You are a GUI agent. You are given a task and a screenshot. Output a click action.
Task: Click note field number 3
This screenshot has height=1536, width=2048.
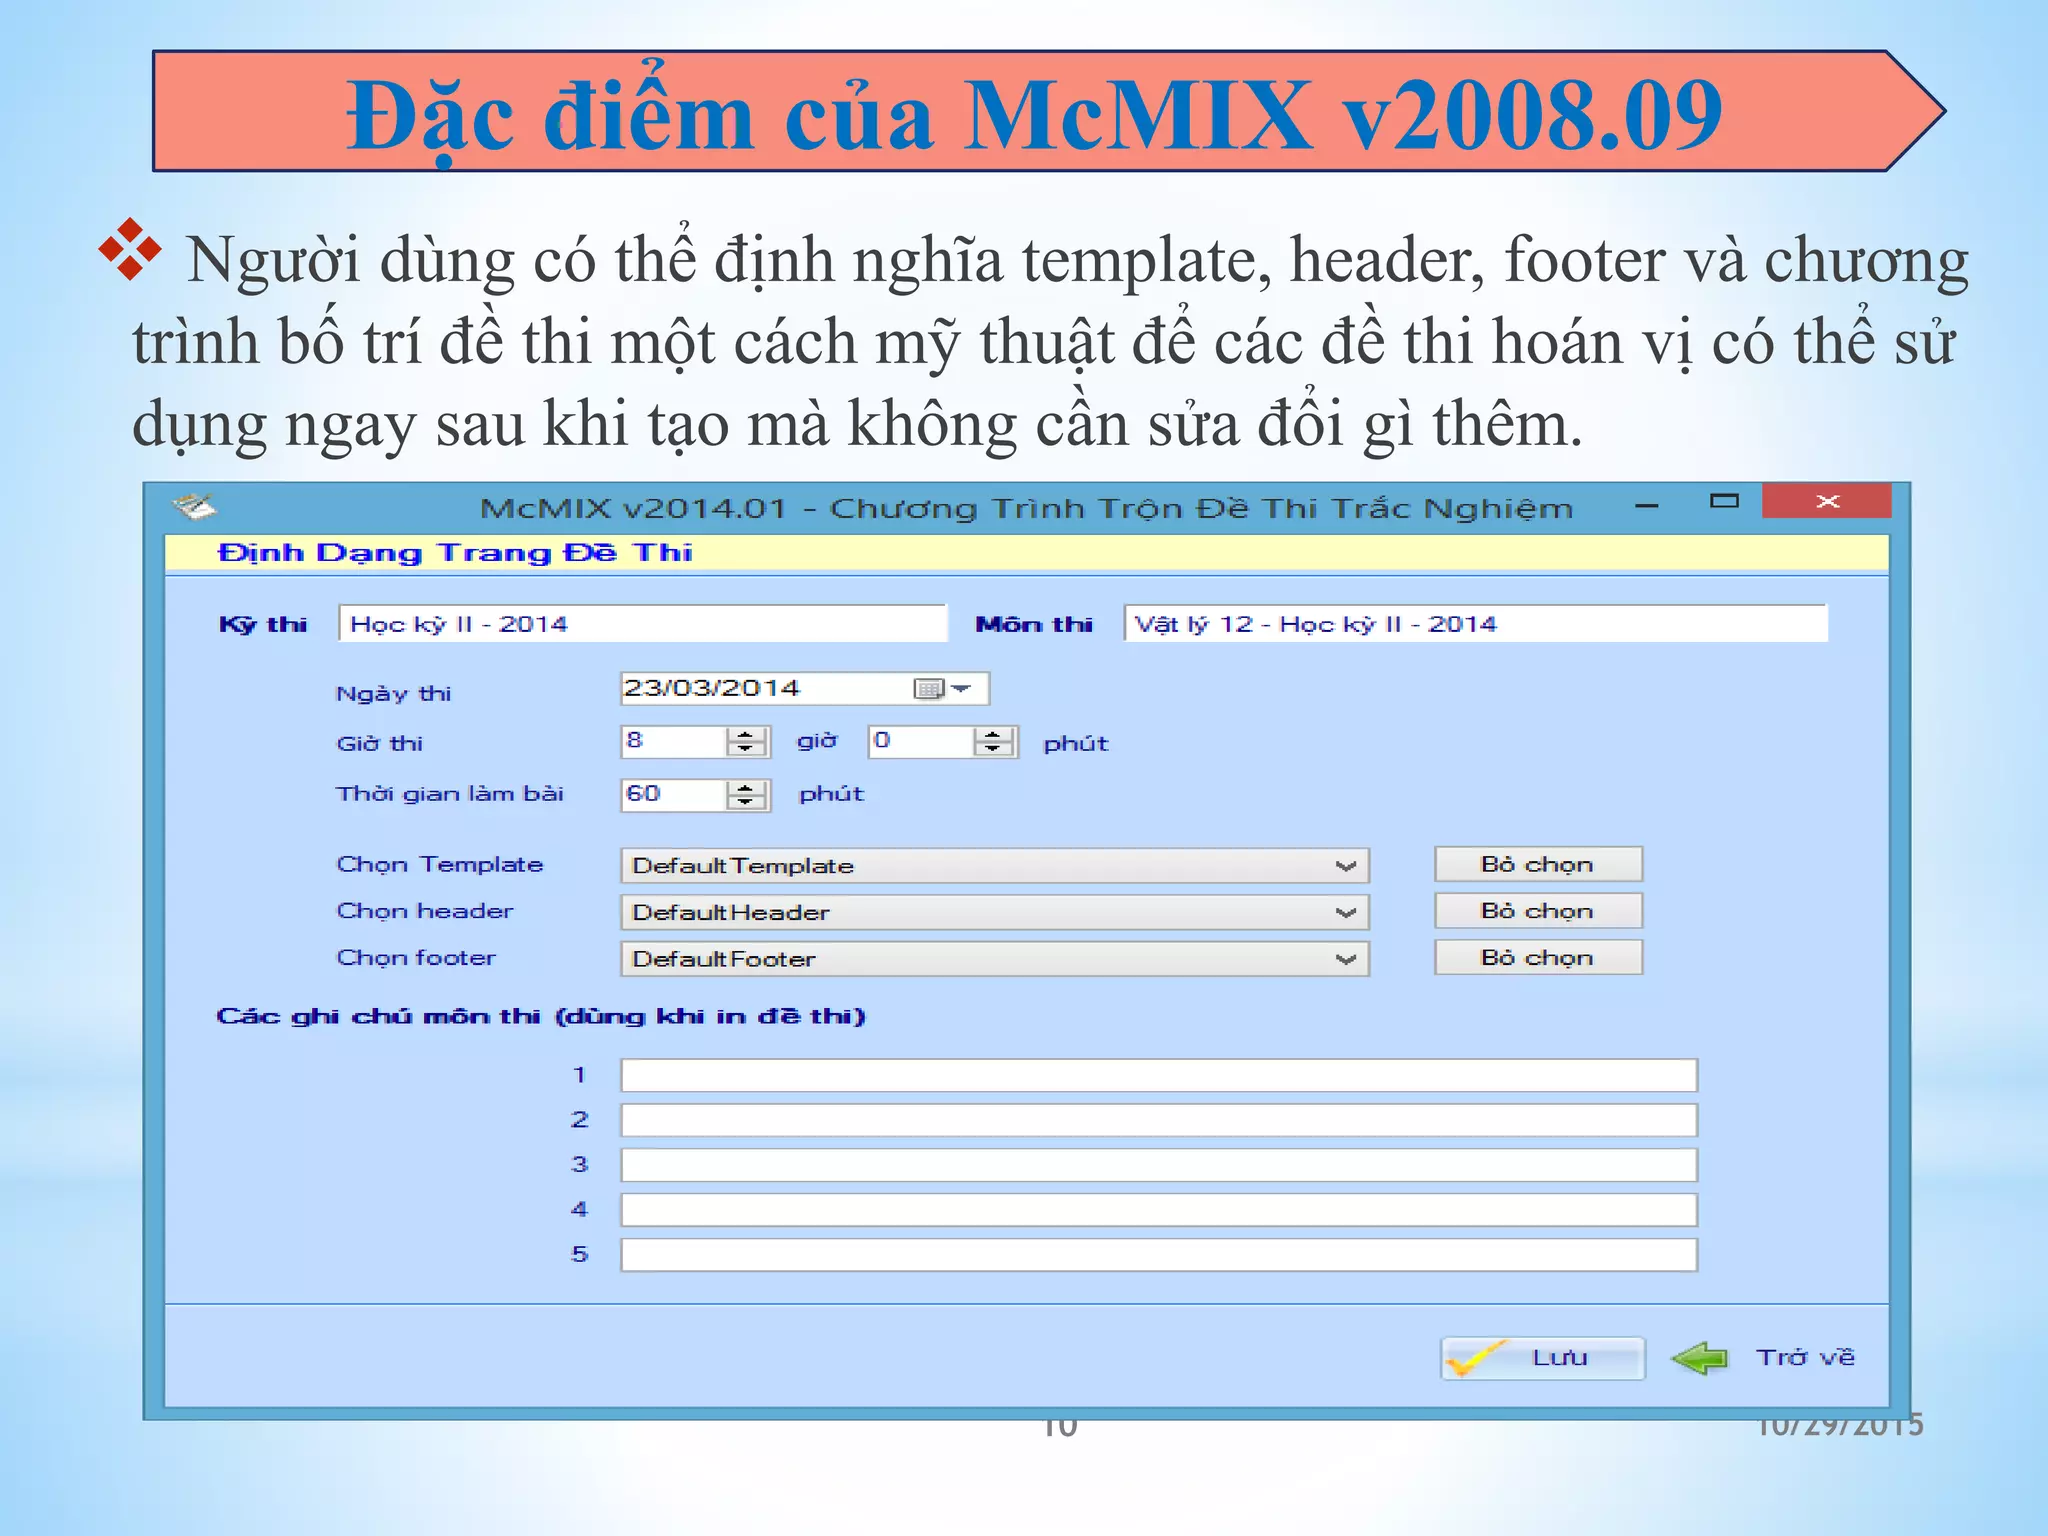1159,1165
